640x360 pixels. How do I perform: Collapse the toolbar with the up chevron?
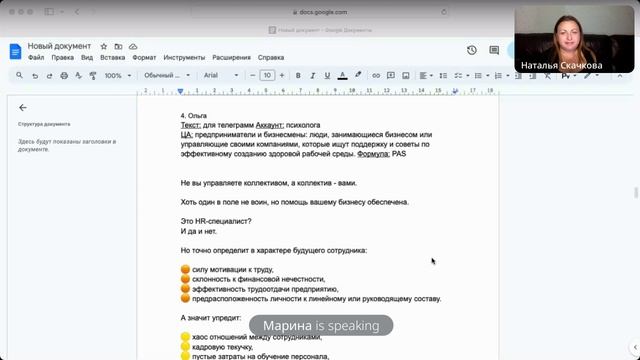[620, 76]
